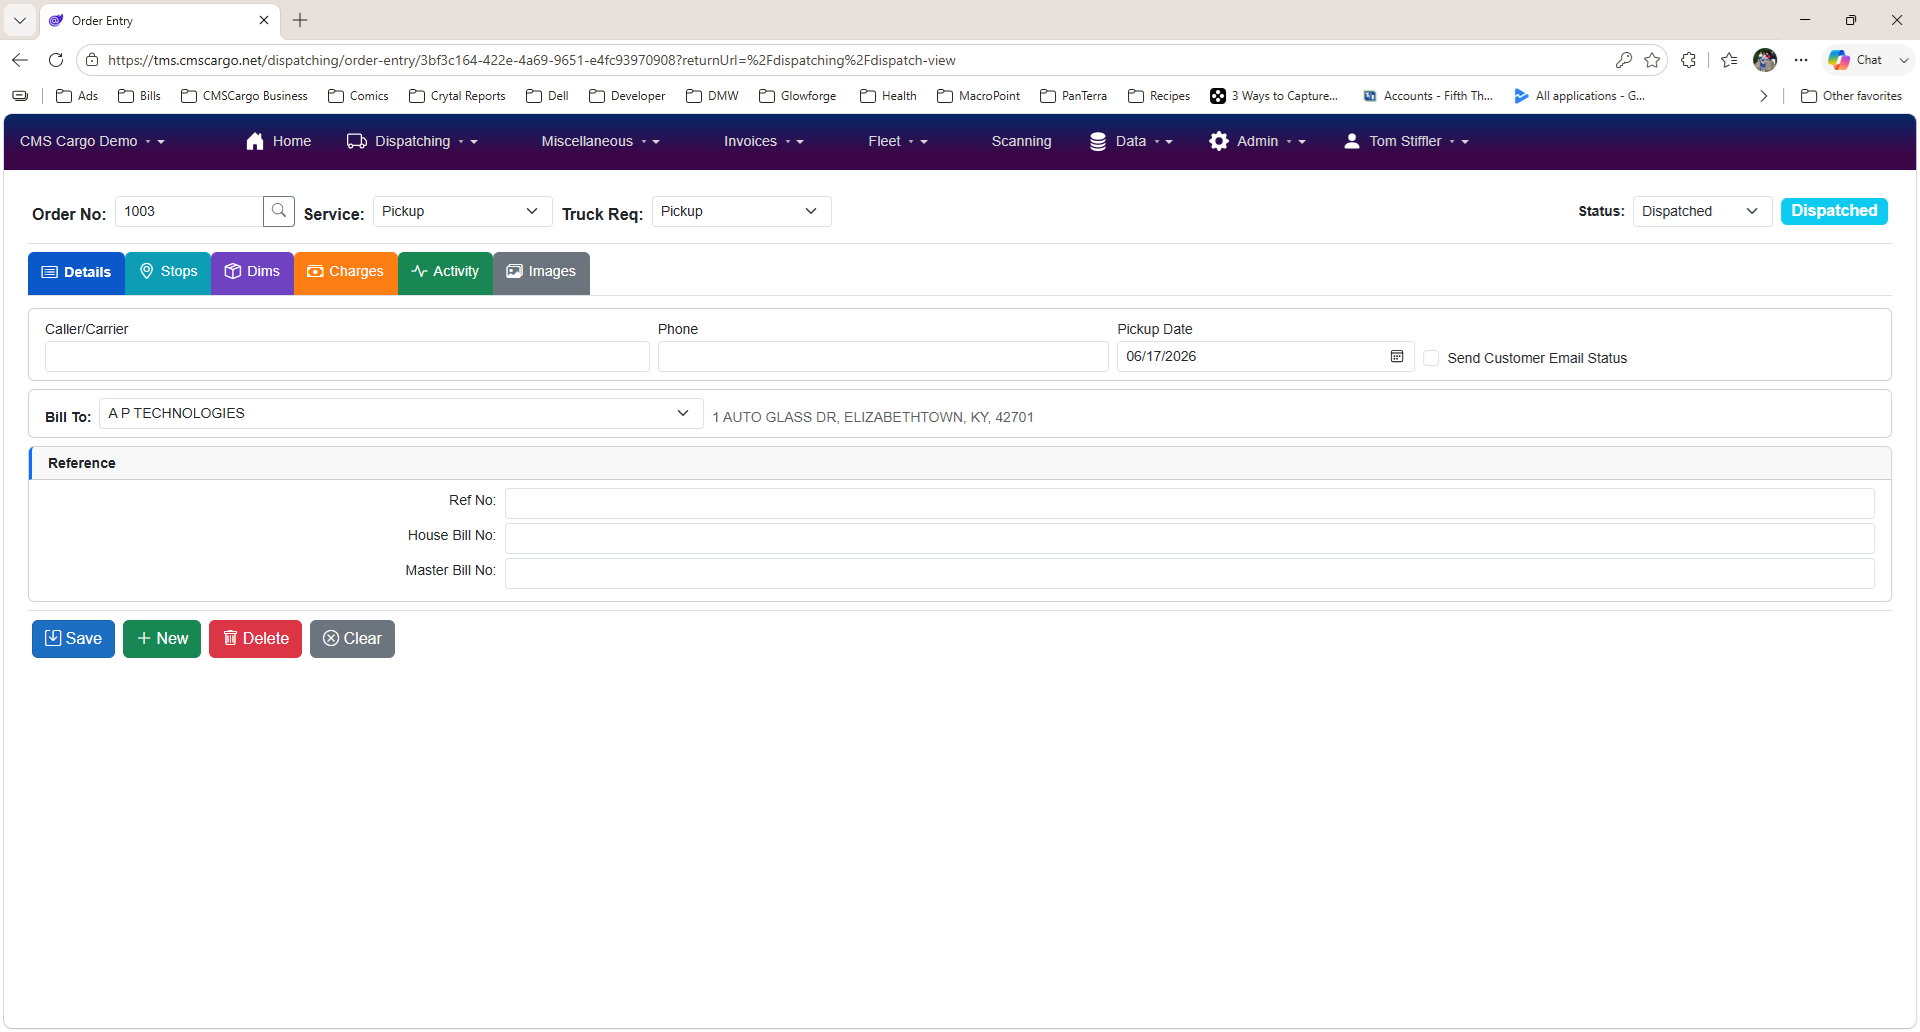
Task: Expand the Miscellaneous menu
Action: click(x=600, y=141)
